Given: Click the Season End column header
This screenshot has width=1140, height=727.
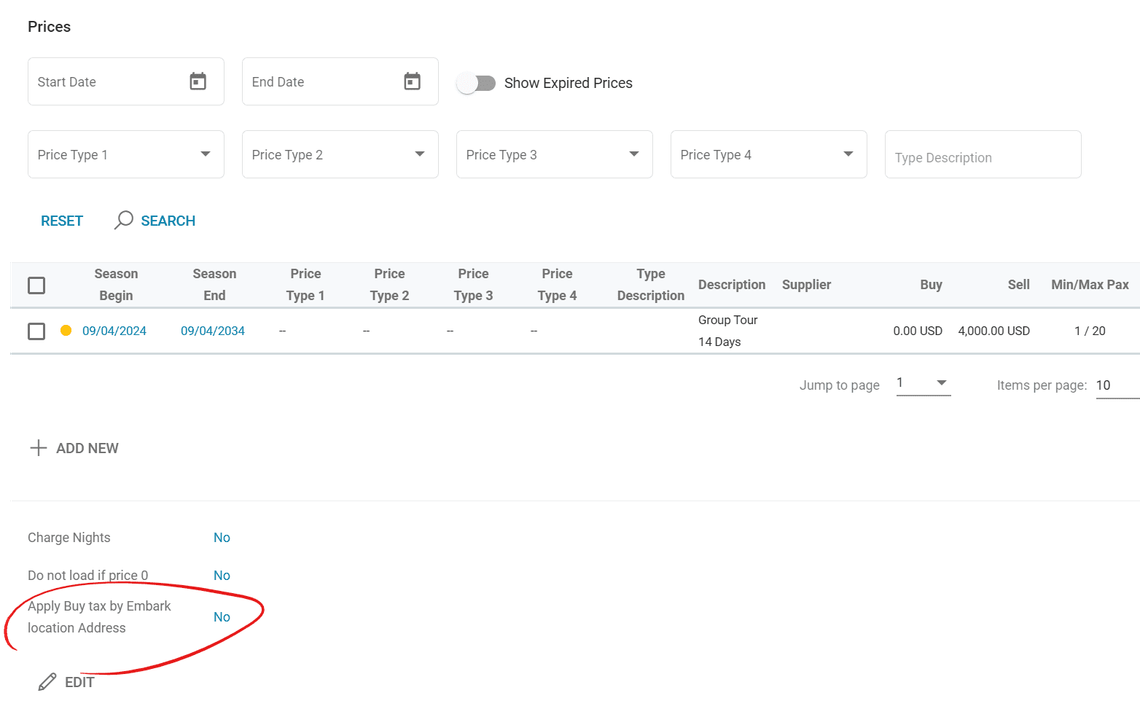Looking at the screenshot, I should 214,285.
